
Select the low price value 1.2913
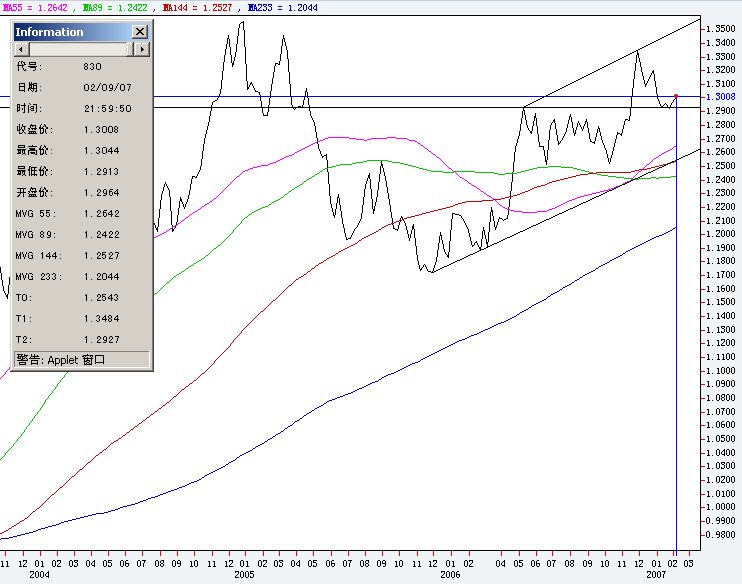point(101,172)
